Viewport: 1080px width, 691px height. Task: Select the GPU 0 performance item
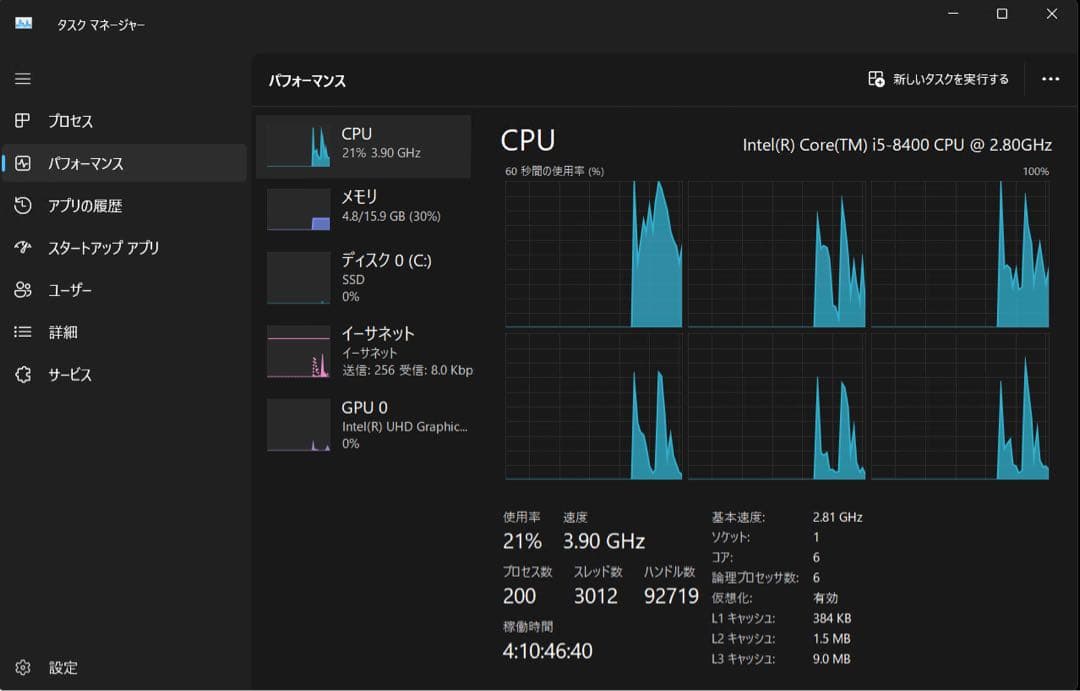pos(363,424)
